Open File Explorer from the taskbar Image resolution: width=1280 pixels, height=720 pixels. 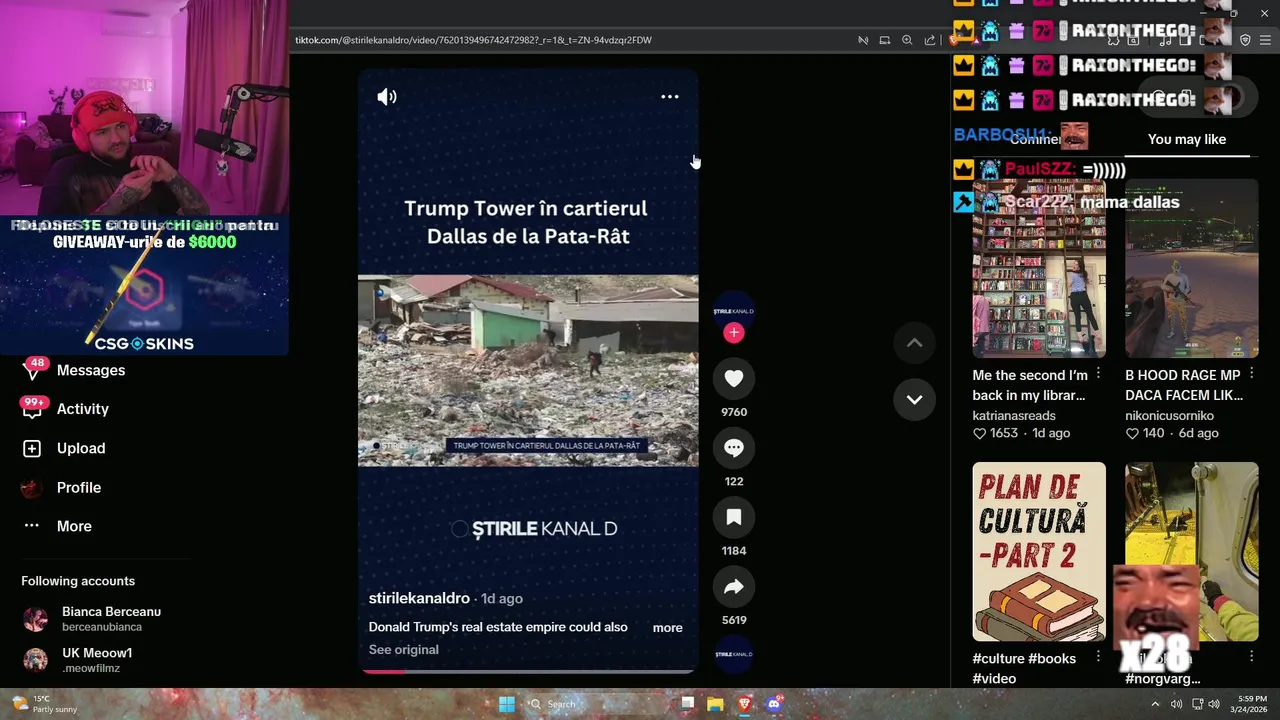(x=715, y=704)
